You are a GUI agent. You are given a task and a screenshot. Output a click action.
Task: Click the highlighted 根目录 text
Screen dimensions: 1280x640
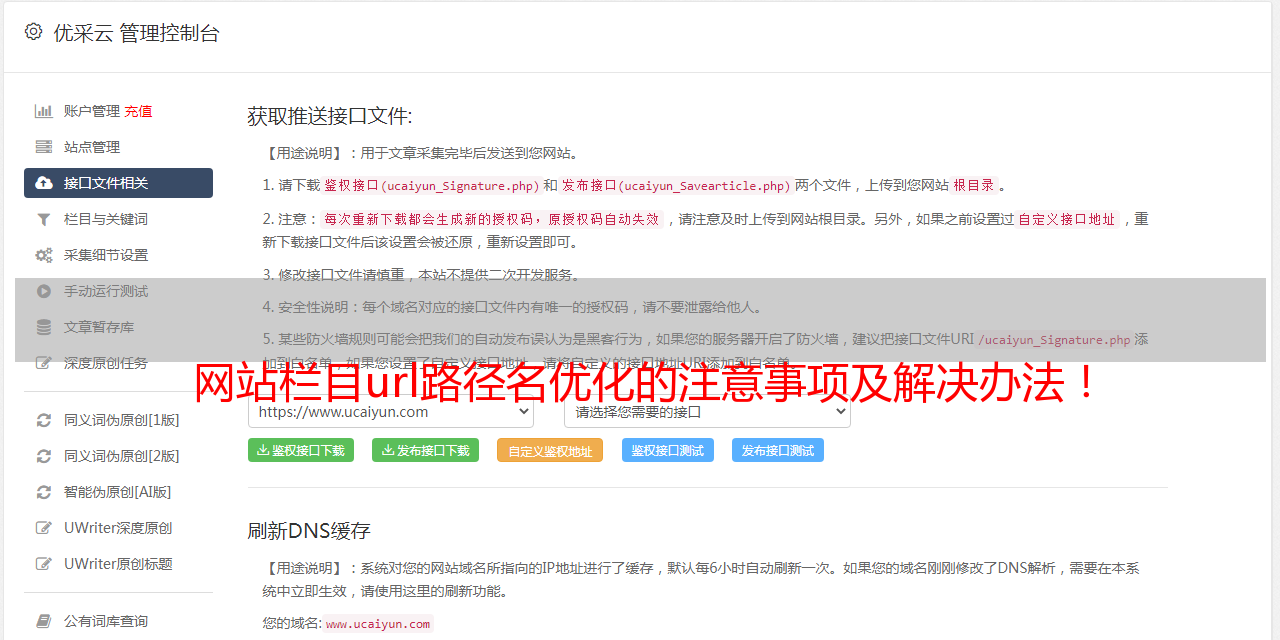coord(974,185)
